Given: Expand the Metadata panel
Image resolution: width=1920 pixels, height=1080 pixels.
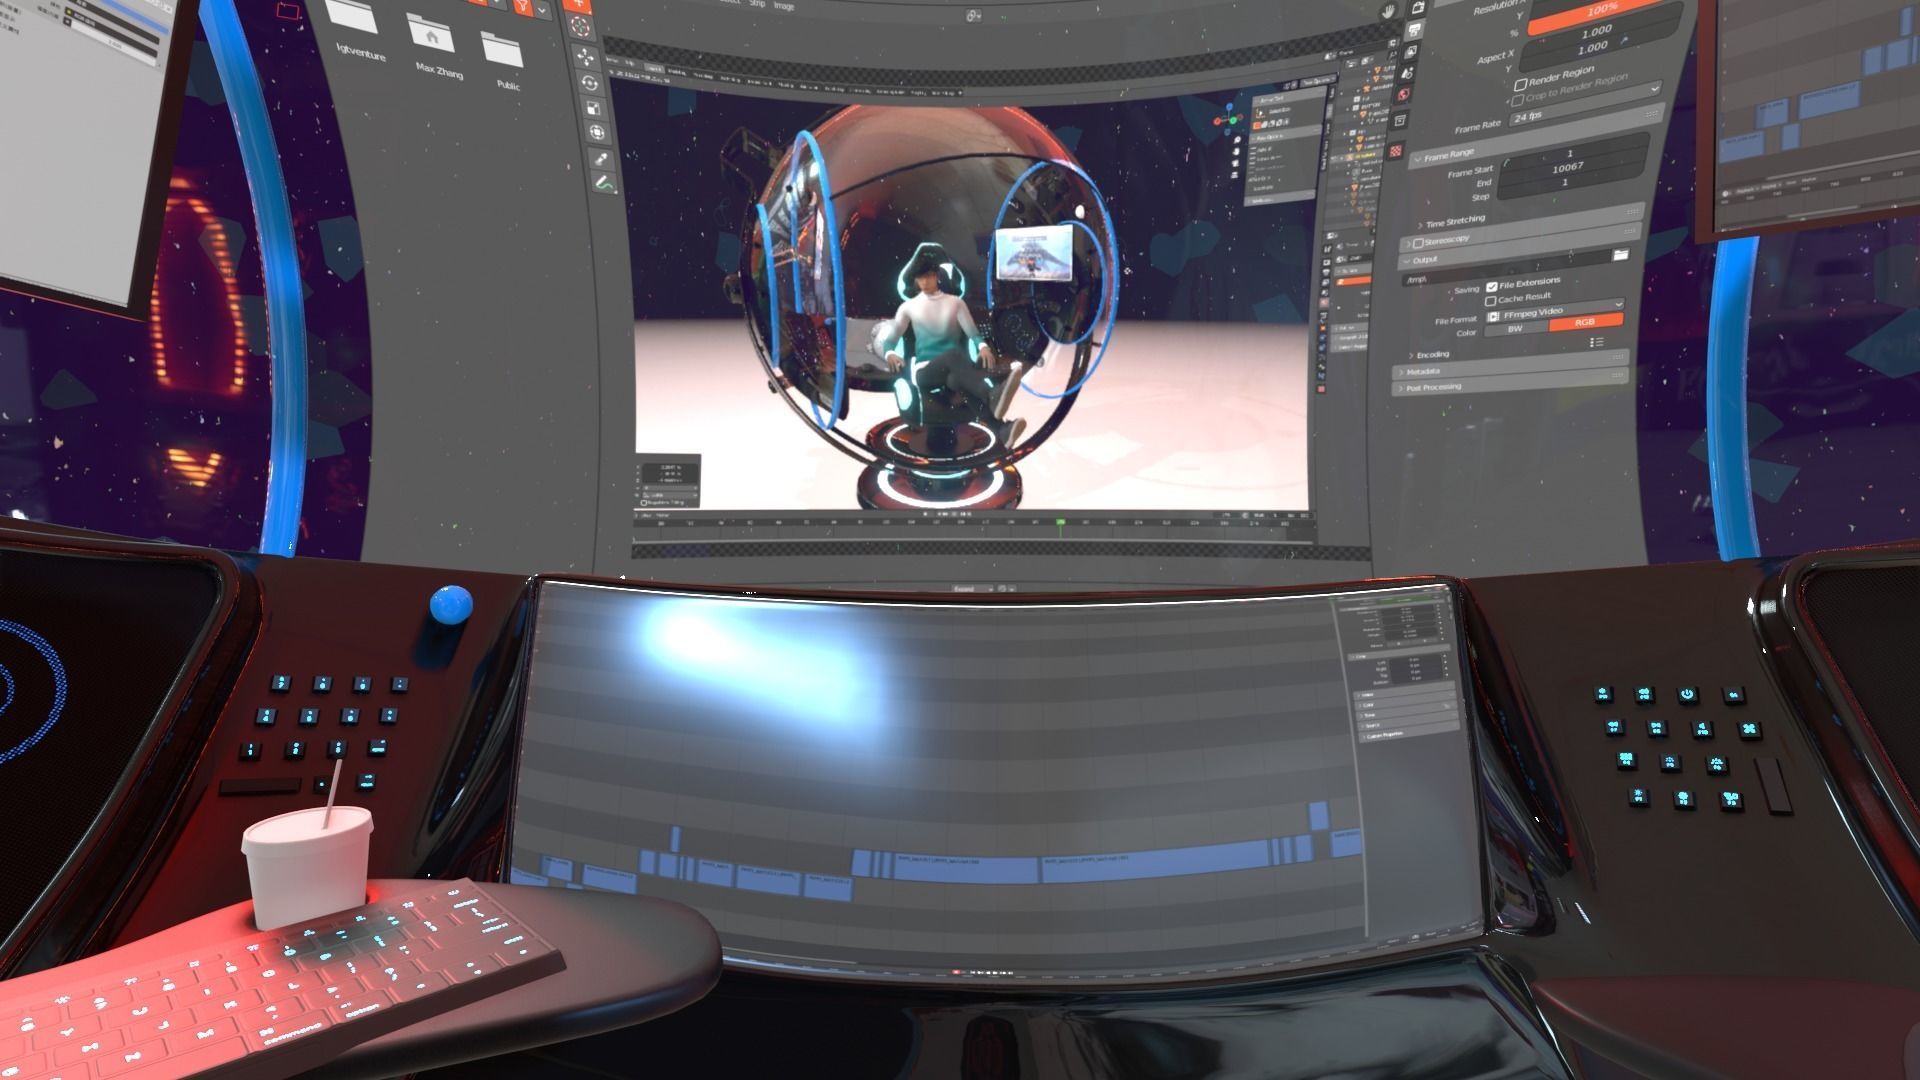Looking at the screenshot, I should 1423,372.
